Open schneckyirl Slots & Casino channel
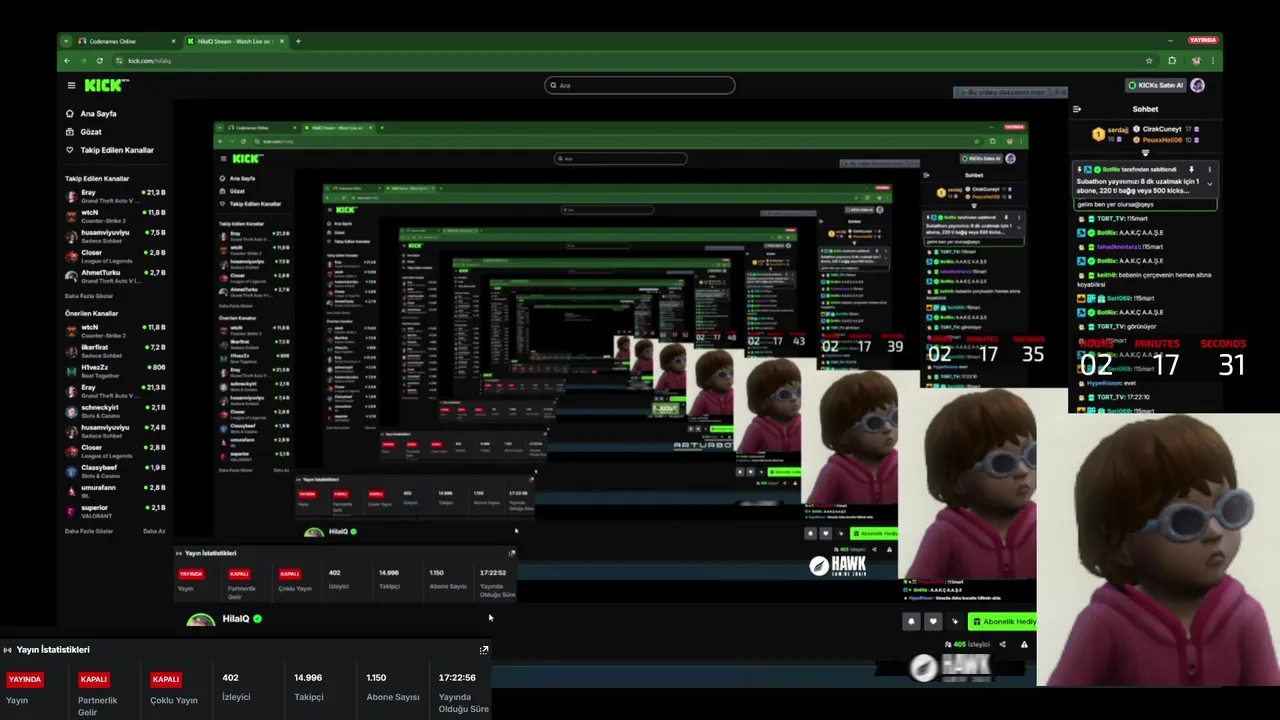This screenshot has width=1280, height=720. point(115,411)
